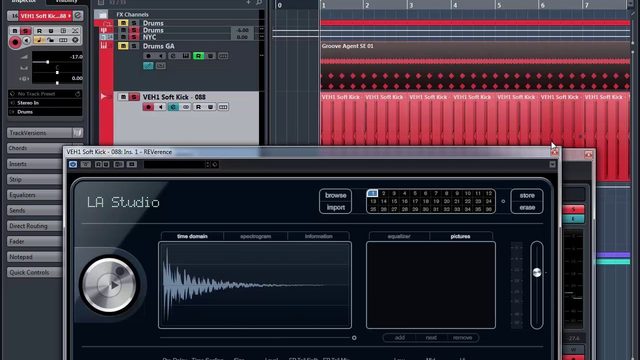Click add picture button
640x360 pixels.
pyautogui.click(x=400, y=338)
